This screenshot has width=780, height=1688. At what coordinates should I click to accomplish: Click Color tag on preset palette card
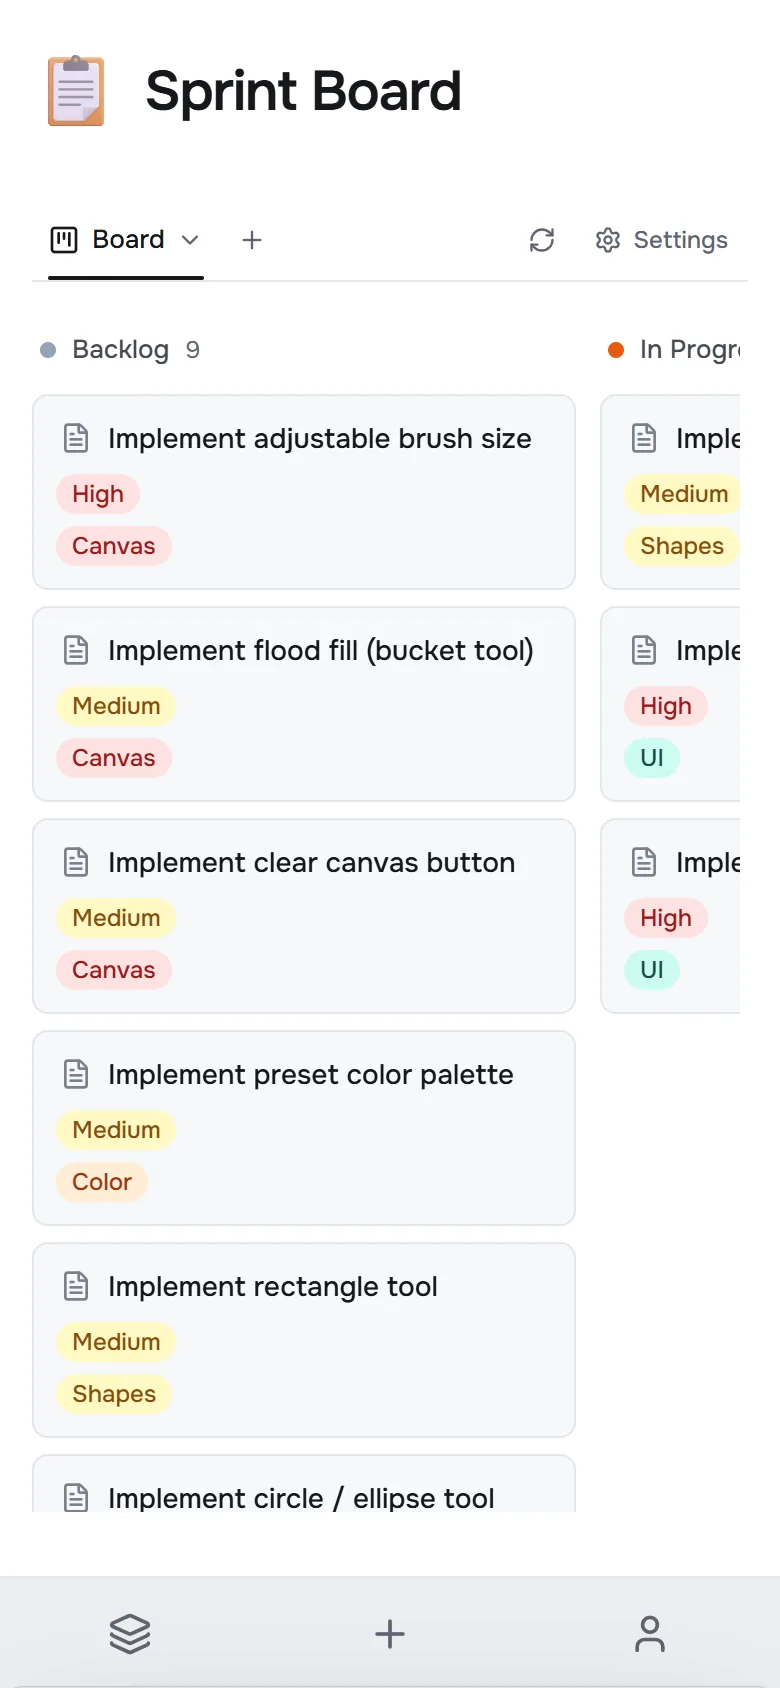click(102, 1182)
